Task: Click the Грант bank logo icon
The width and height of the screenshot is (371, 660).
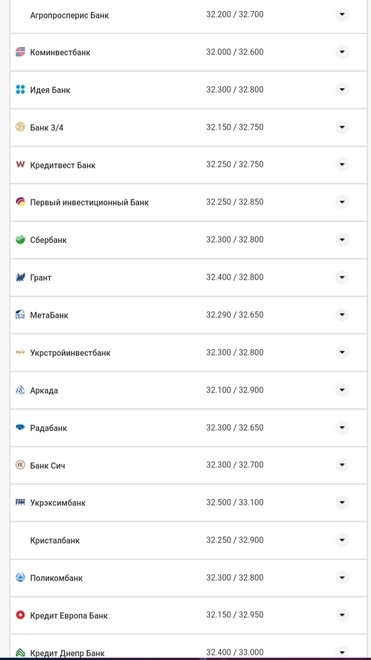Action: 20,277
